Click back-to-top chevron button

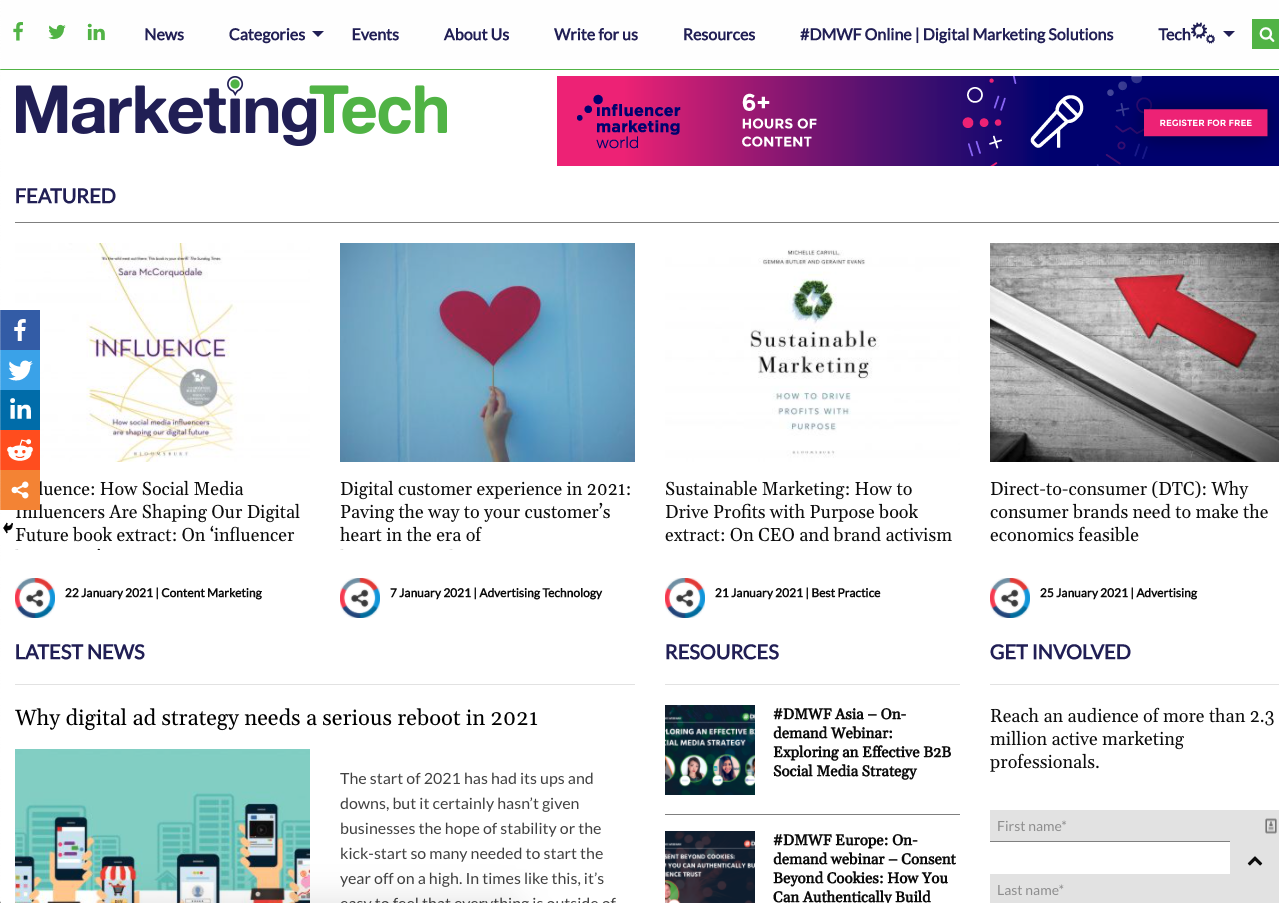(x=1255, y=861)
